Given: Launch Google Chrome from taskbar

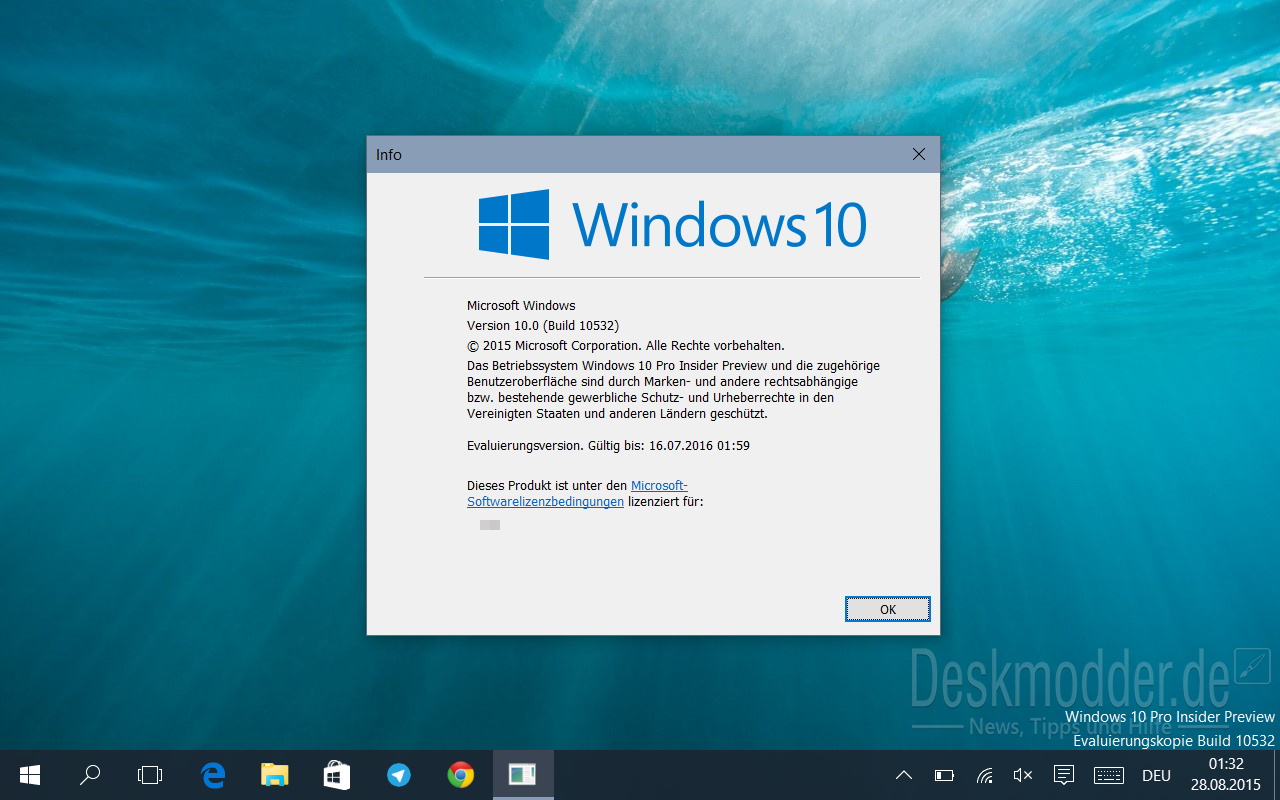Looking at the screenshot, I should (x=461, y=775).
